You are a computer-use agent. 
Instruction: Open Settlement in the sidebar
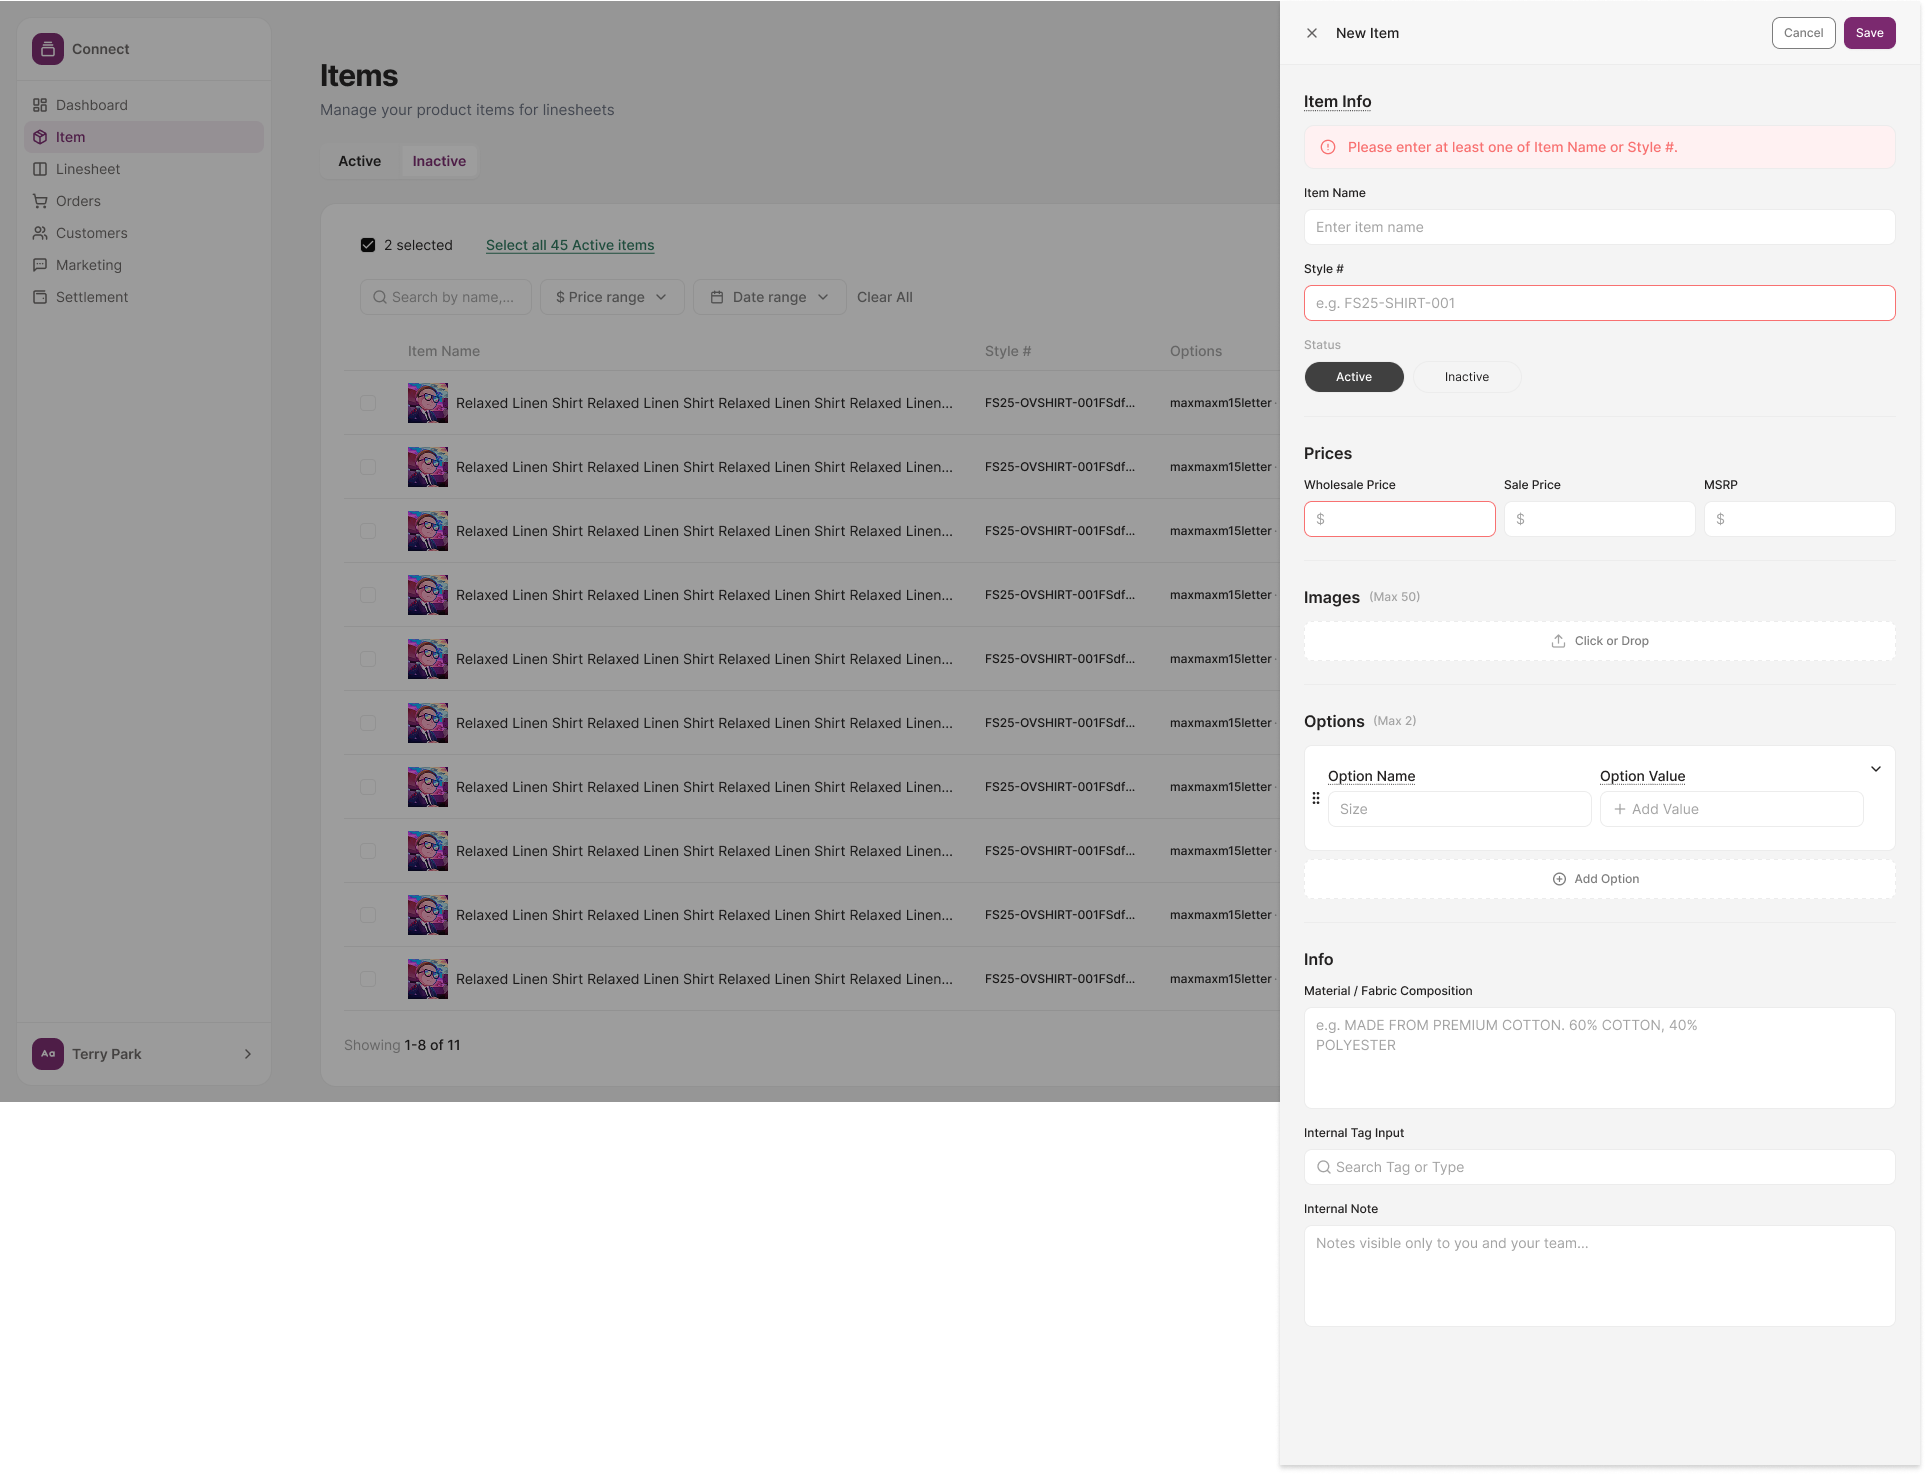(x=144, y=297)
